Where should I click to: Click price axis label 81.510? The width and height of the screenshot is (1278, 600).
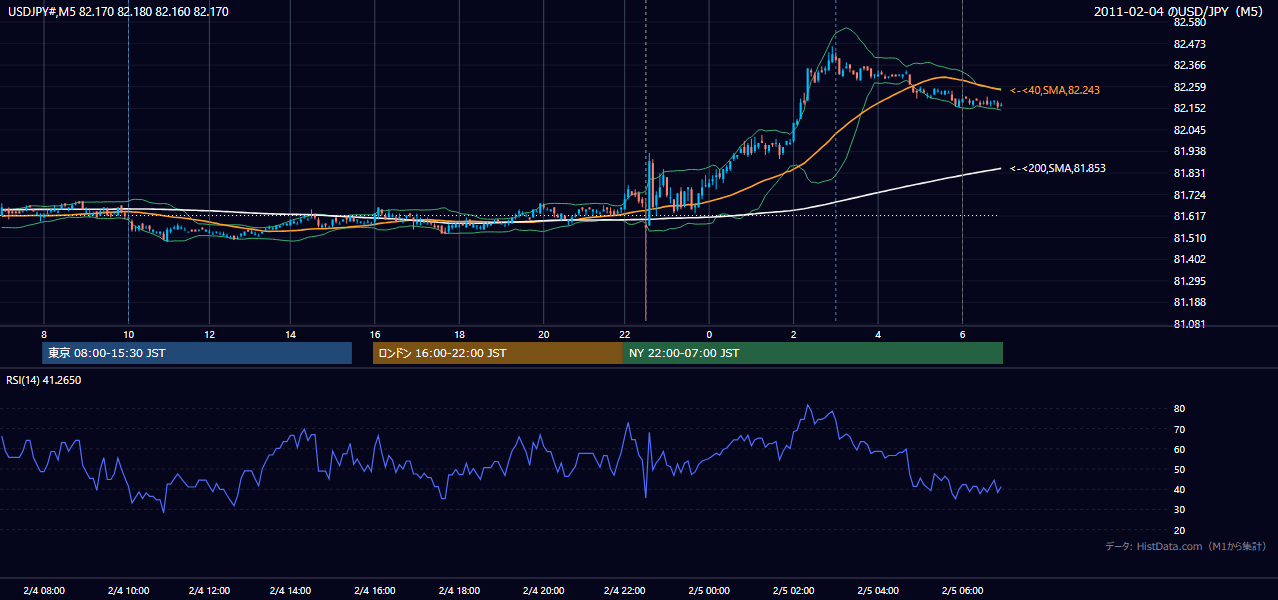1189,238
